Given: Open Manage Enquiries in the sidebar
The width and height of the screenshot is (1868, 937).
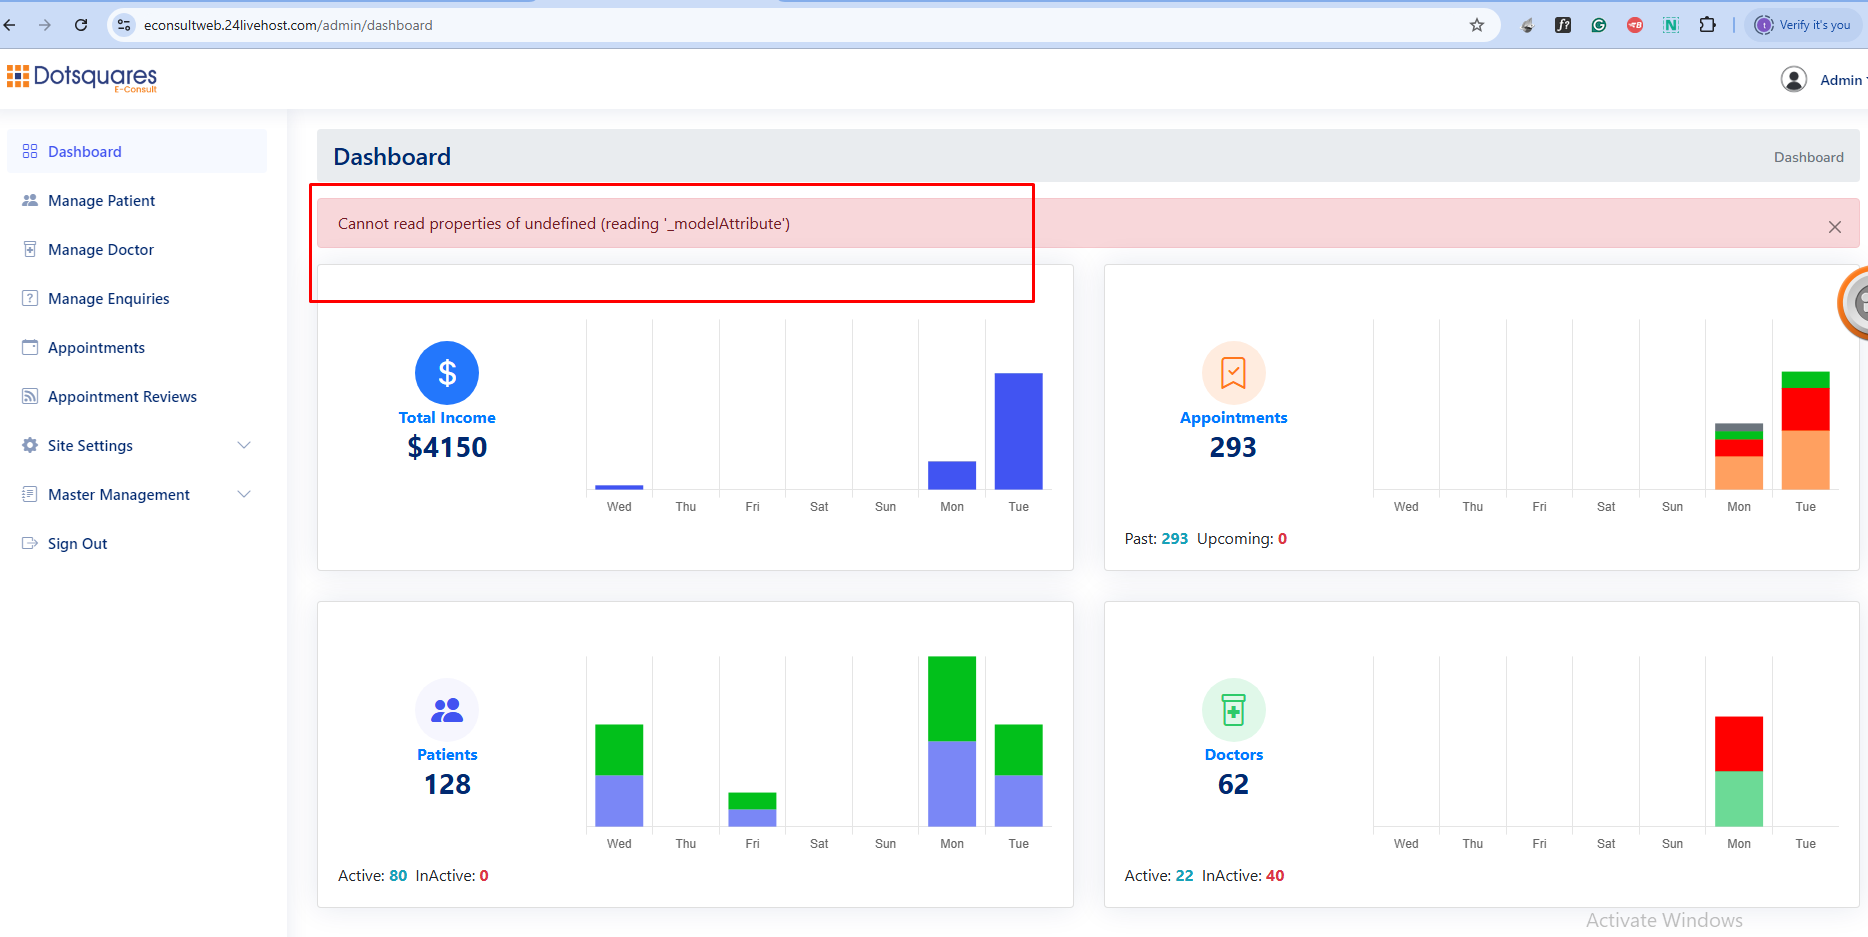Looking at the screenshot, I should tap(137, 298).
